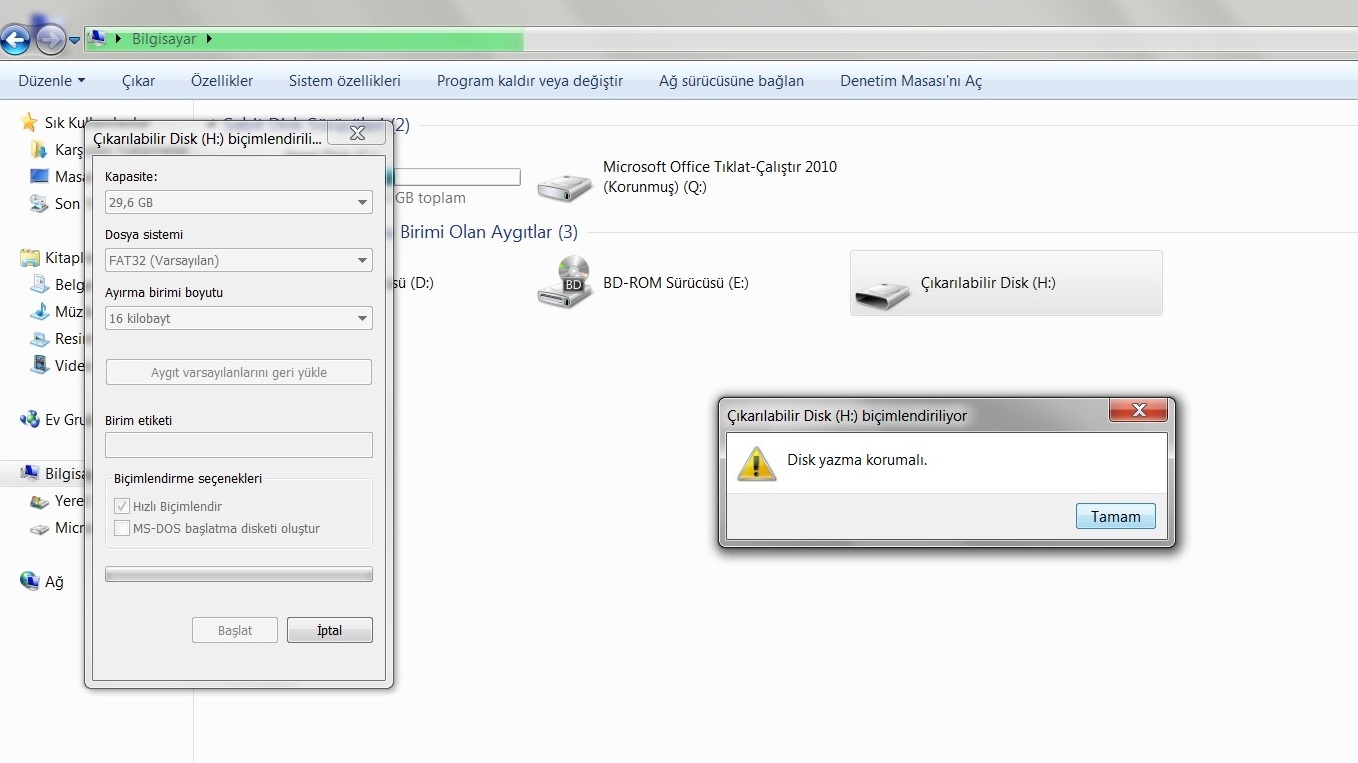Open the Dosya sistemi FAT32 dropdown
Viewport: 1358px width, 763px height.
pyautogui.click(x=239, y=260)
